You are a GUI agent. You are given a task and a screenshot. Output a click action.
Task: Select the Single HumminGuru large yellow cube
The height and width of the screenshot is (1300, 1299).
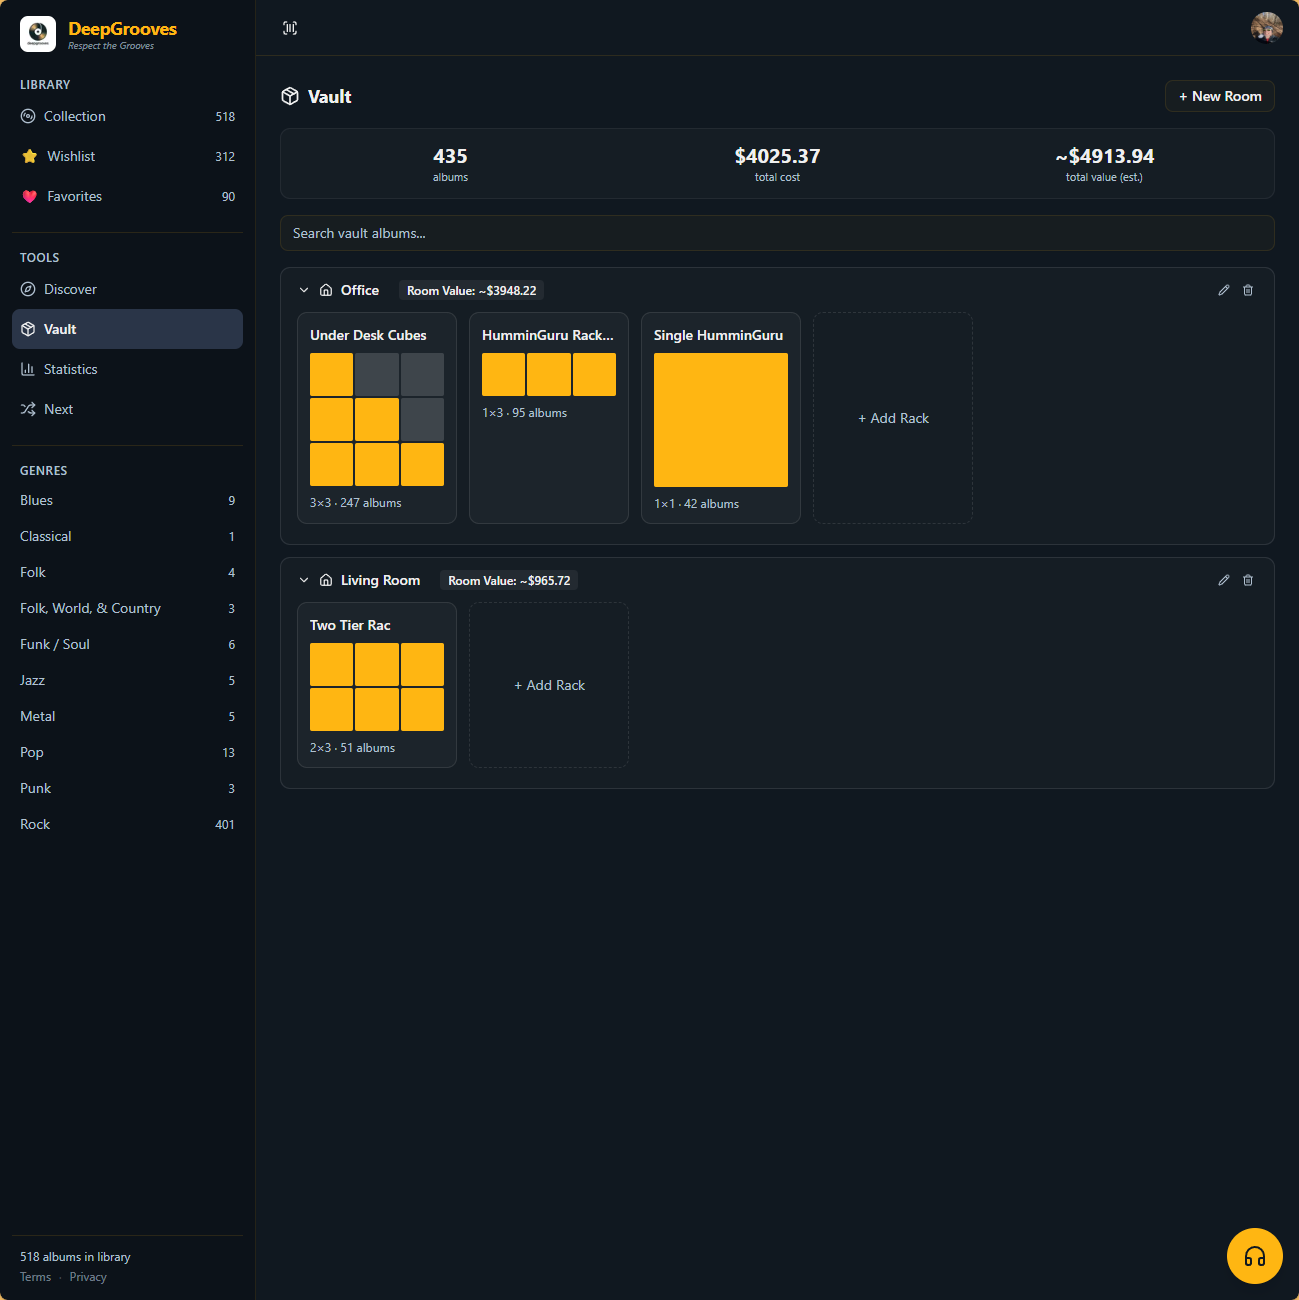pos(721,420)
